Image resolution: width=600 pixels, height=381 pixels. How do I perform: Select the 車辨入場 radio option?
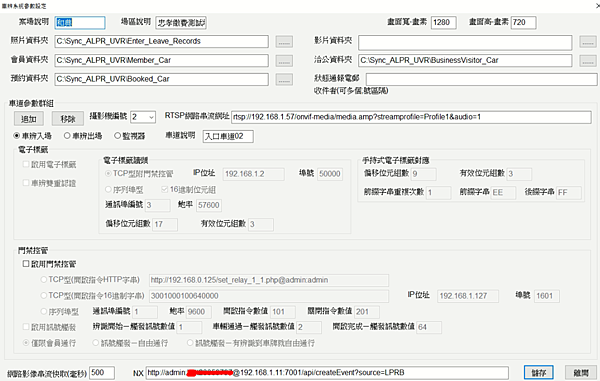tap(33, 136)
